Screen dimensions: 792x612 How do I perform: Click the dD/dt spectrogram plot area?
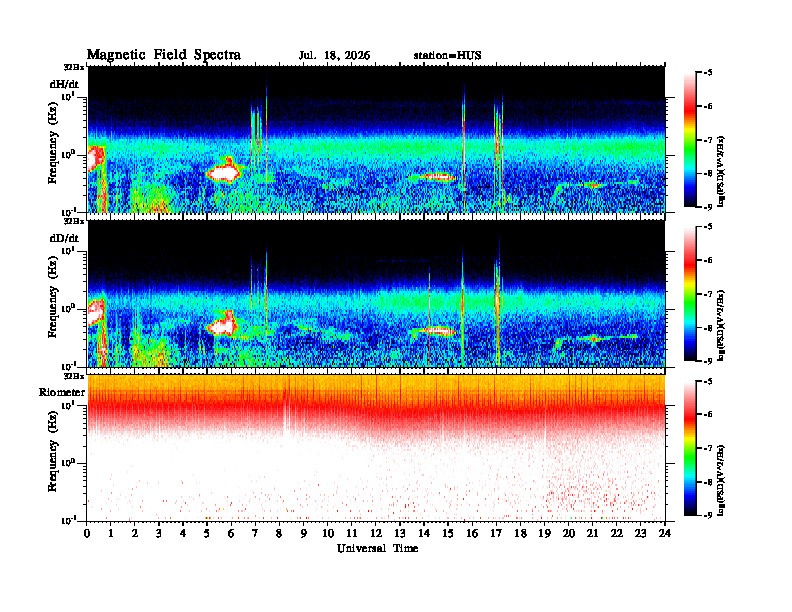click(376, 294)
